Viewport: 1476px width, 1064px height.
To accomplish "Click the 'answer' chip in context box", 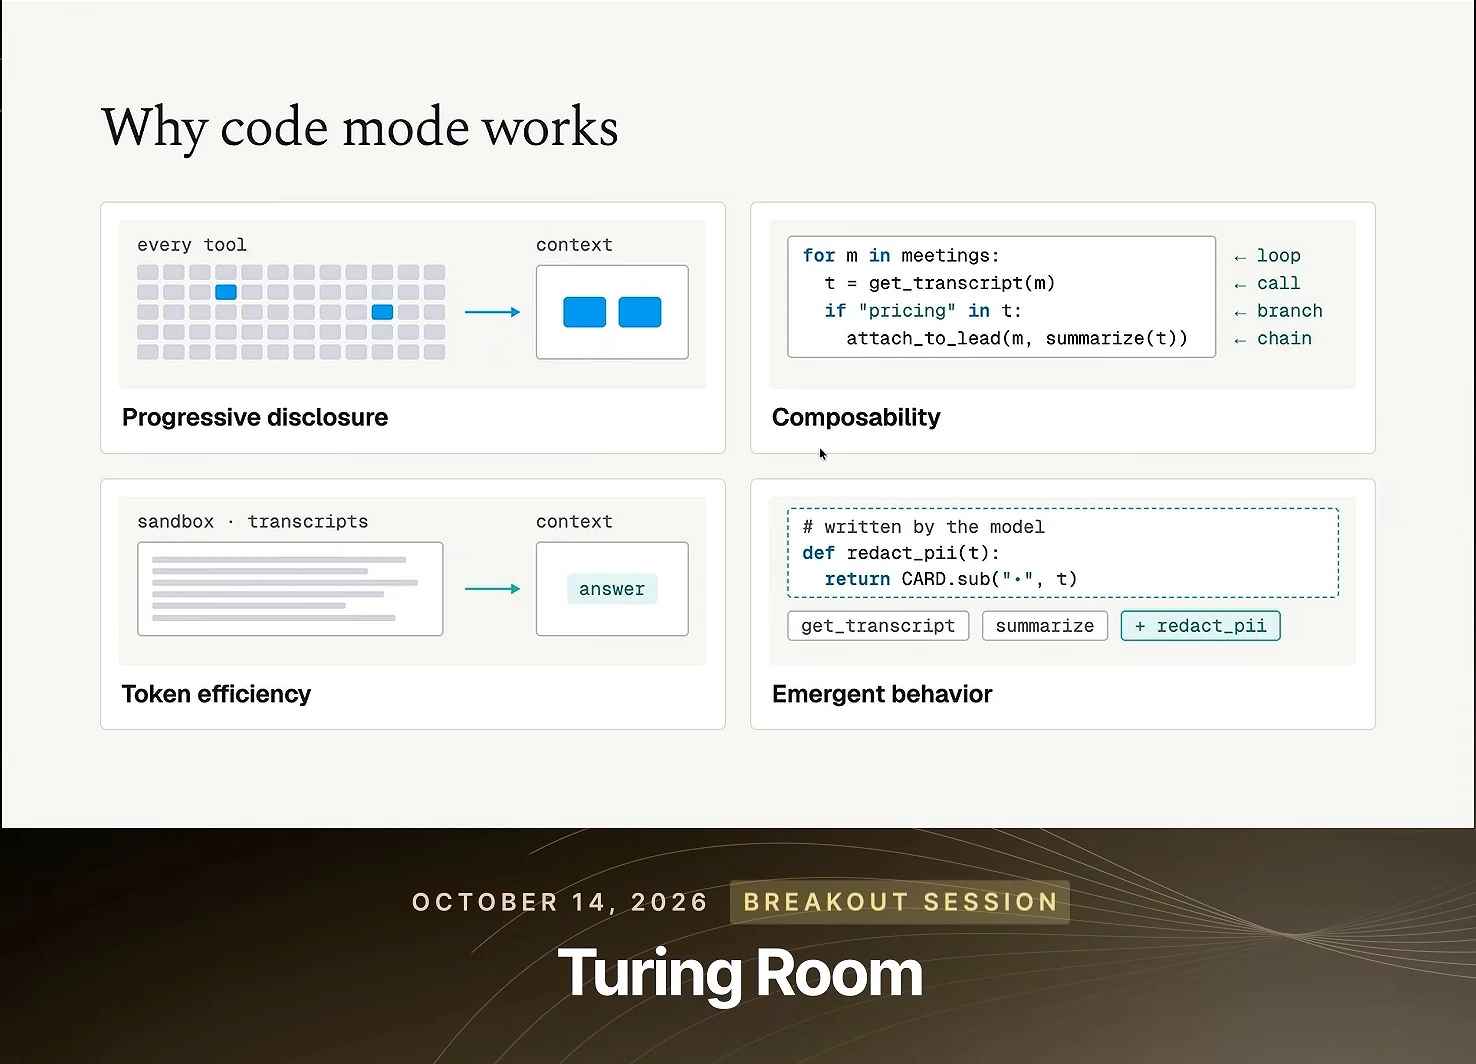I will click(x=612, y=589).
